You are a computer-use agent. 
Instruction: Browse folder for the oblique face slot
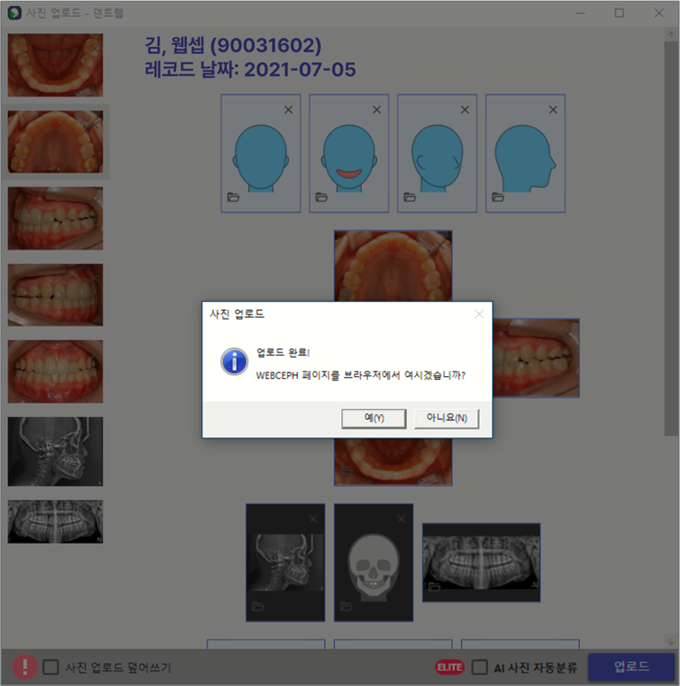(x=410, y=197)
